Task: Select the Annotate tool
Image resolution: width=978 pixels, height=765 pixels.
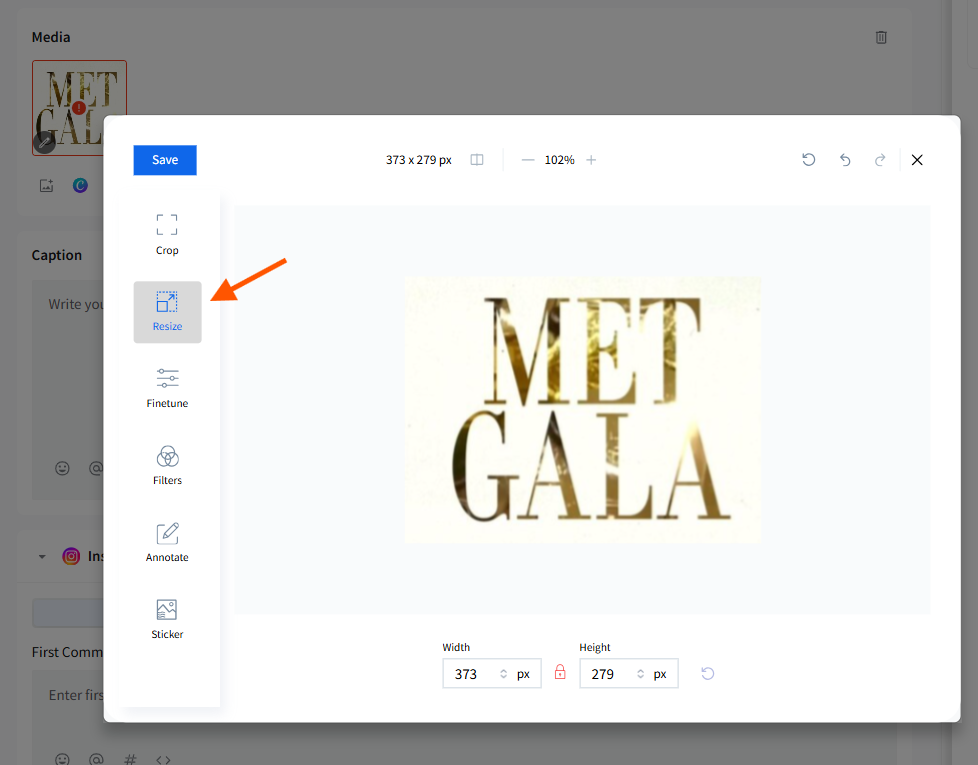Action: [167, 542]
